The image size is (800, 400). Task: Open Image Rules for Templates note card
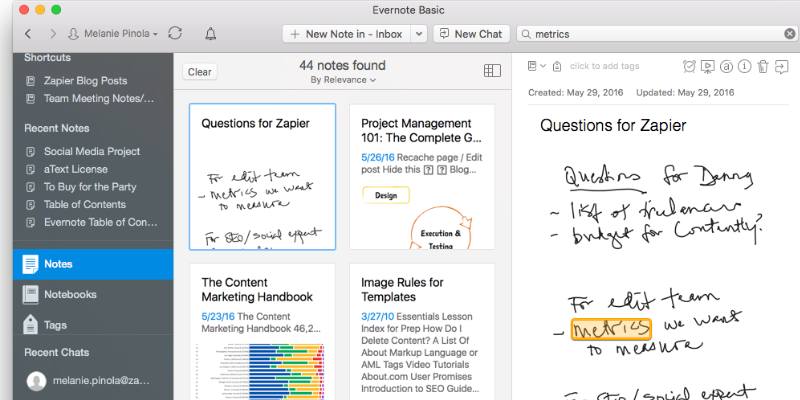pyautogui.click(x=422, y=332)
